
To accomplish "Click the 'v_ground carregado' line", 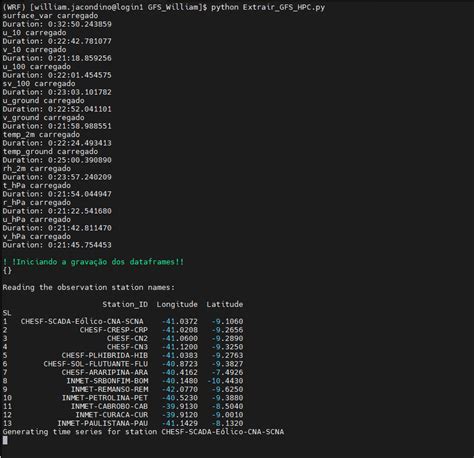I will click(43, 118).
